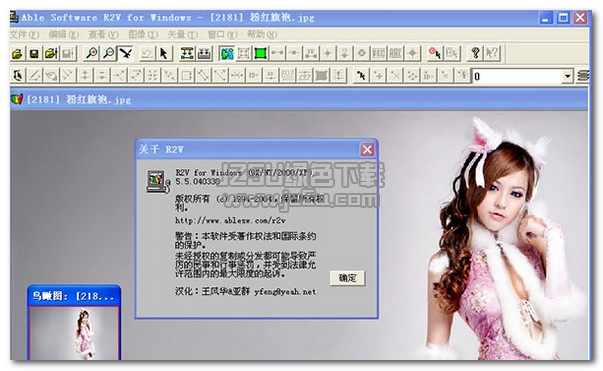The height and width of the screenshot is (371, 603).
Task: Open the 矢量(T) menu
Action: (183, 35)
